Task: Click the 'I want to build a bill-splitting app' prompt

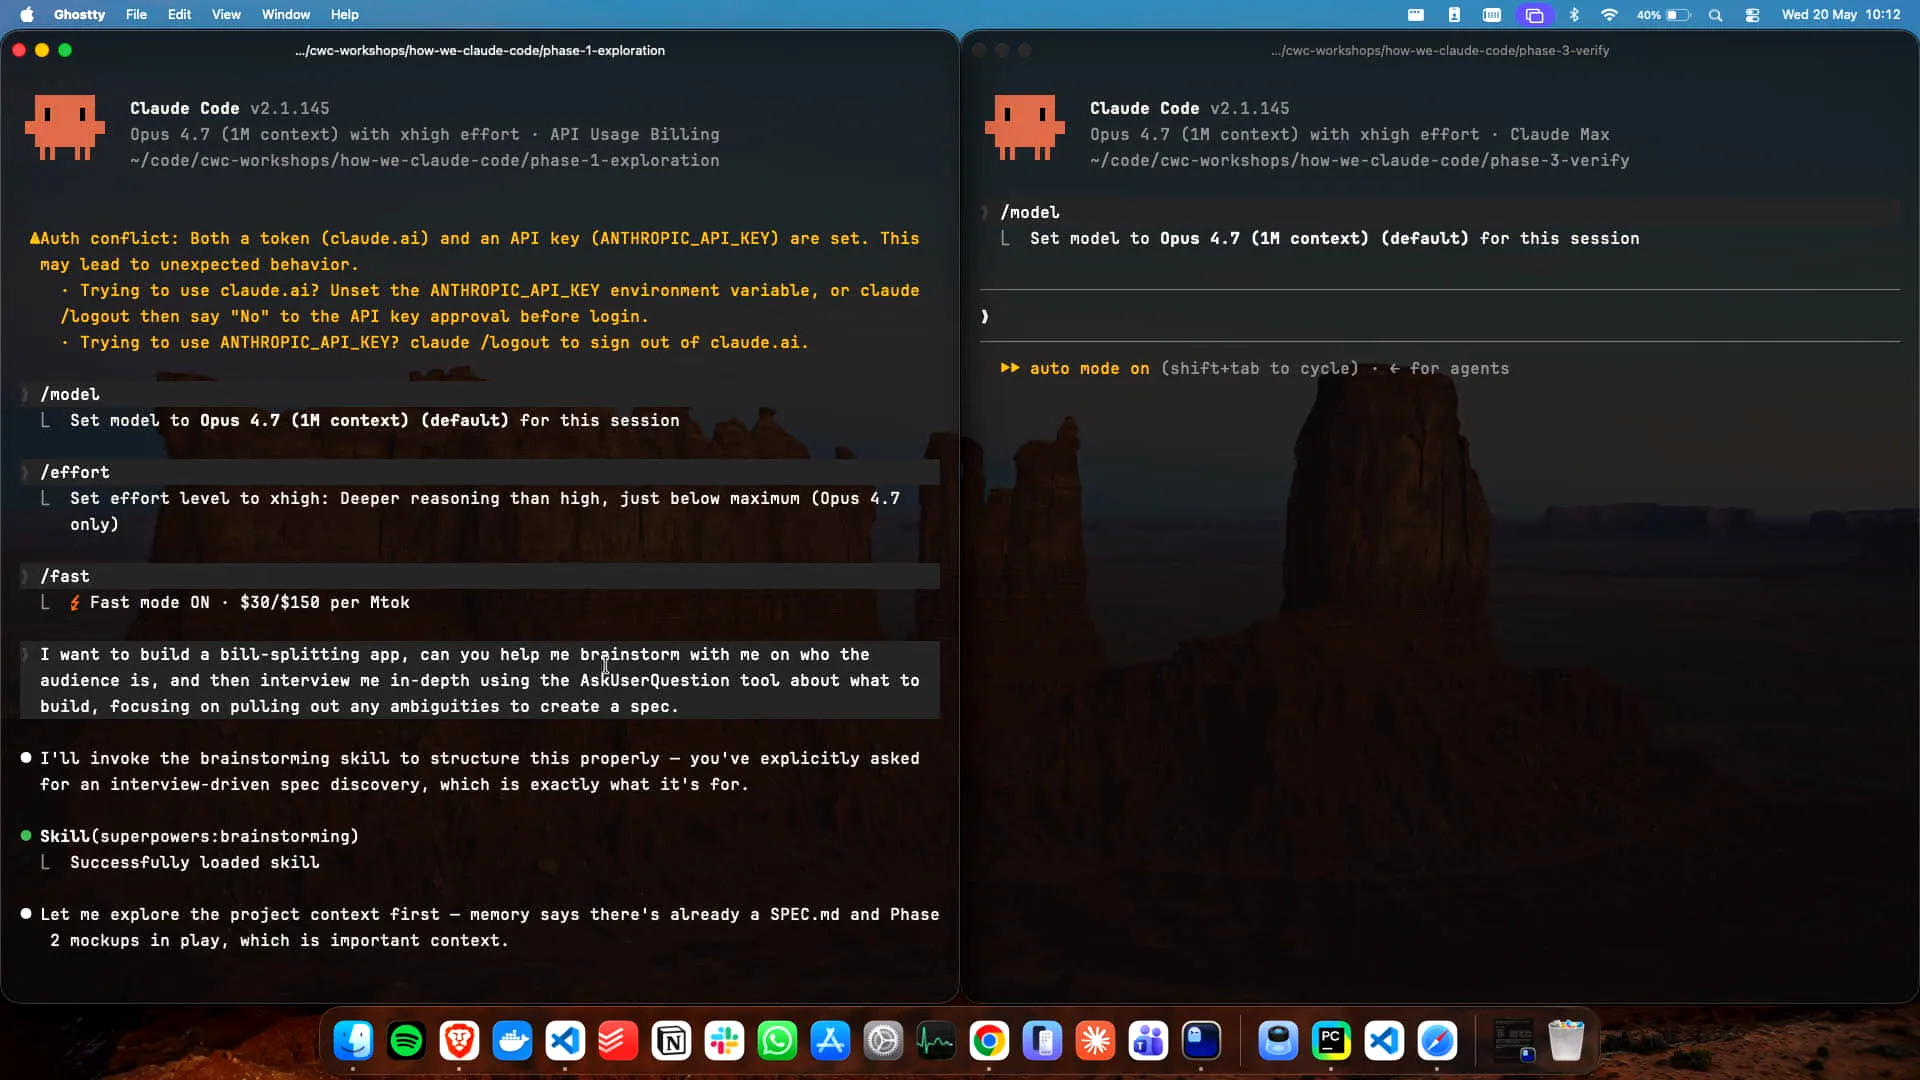Action: click(480, 680)
